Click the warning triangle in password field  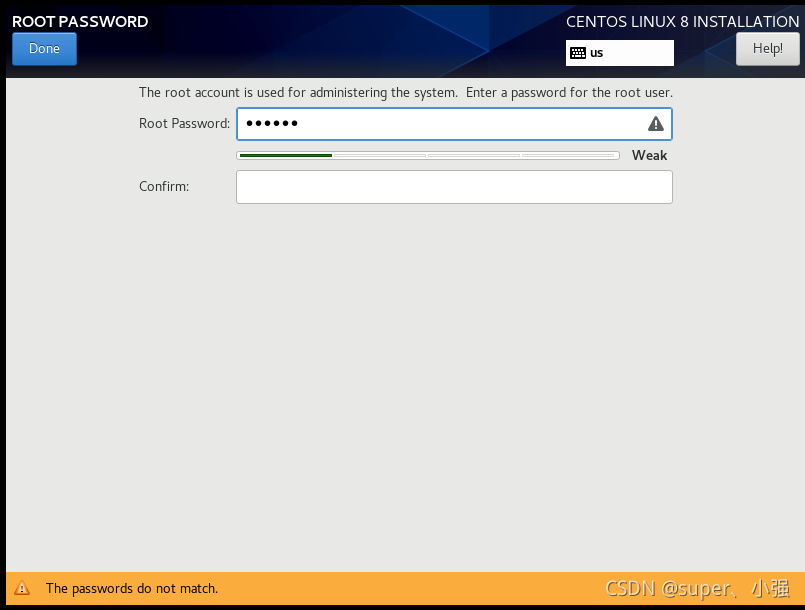pos(656,124)
